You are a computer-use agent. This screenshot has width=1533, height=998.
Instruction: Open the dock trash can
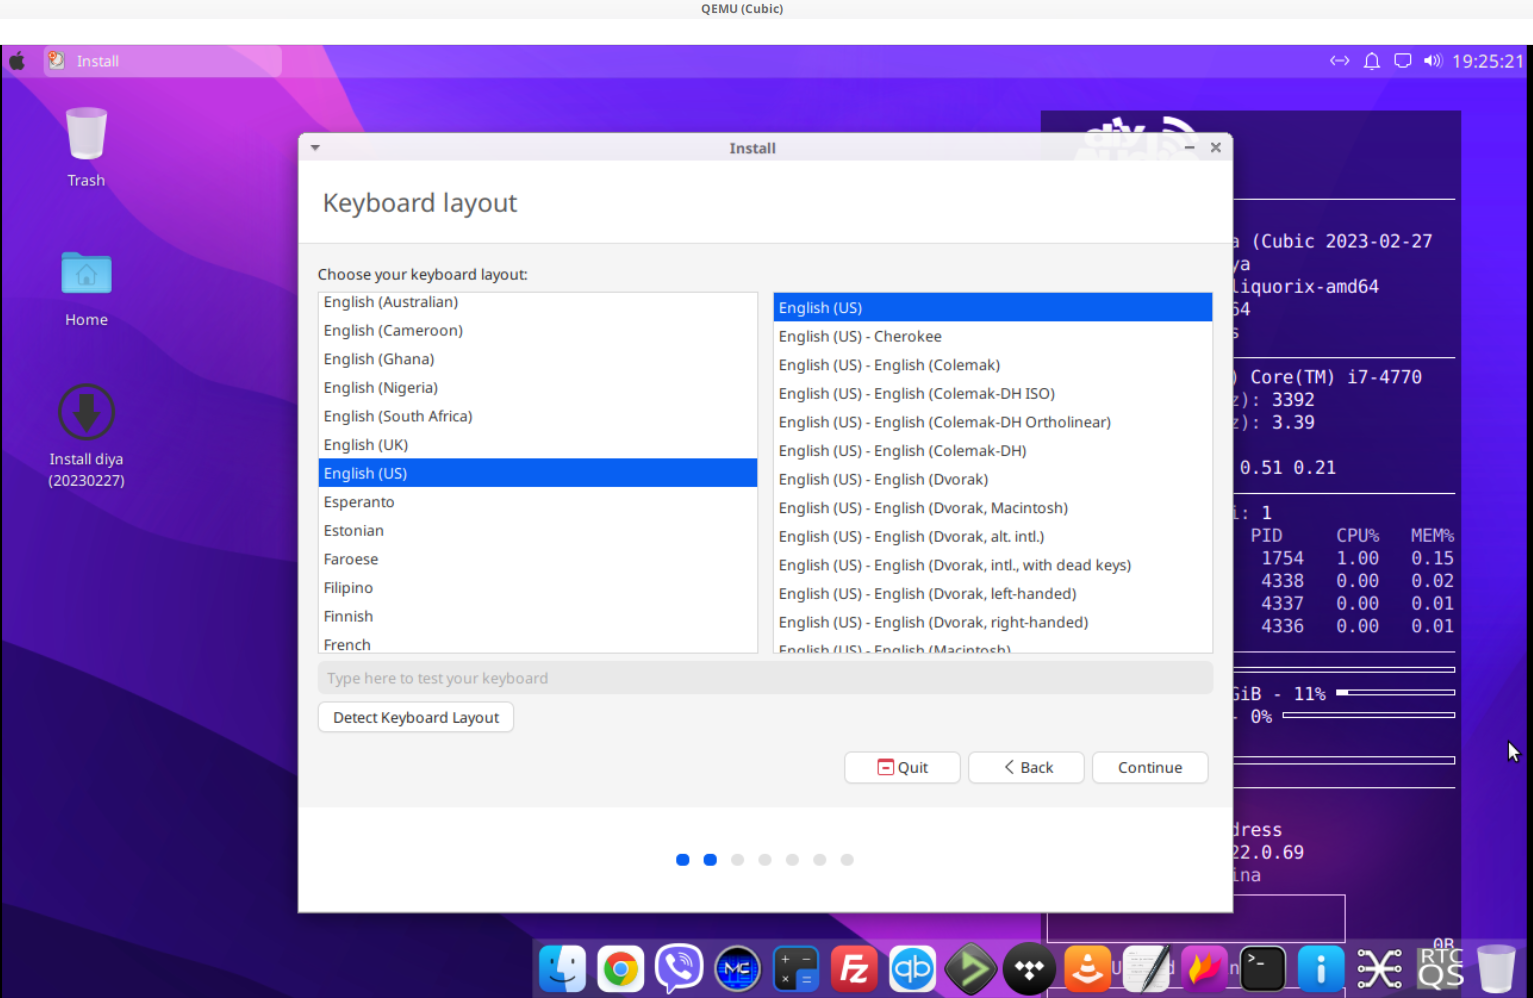[1496, 968]
